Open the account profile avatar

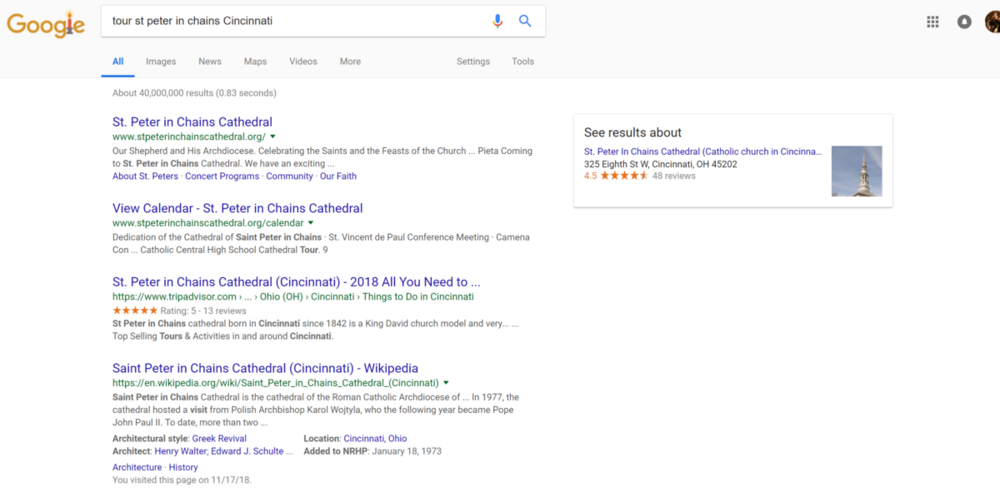pyautogui.click(x=992, y=22)
